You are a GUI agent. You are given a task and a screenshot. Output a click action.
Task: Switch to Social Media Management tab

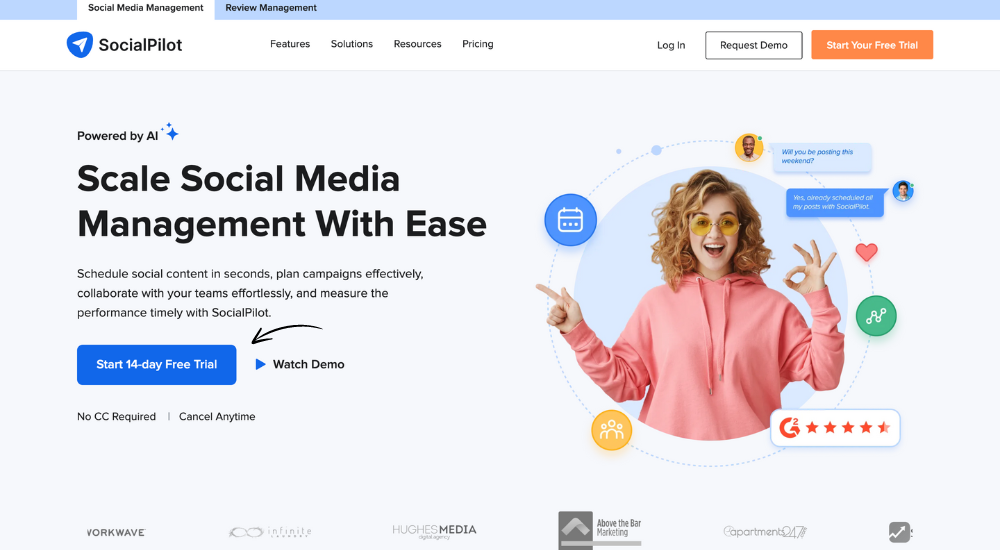tap(145, 10)
